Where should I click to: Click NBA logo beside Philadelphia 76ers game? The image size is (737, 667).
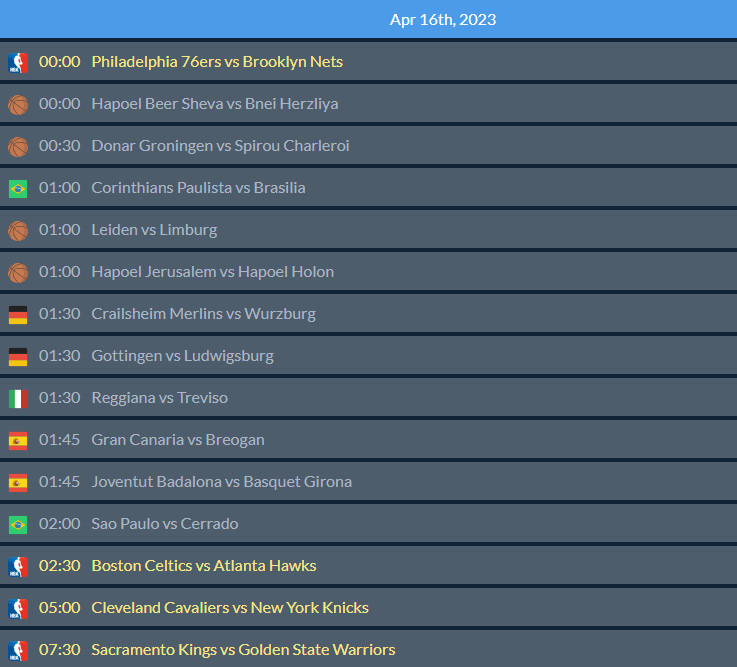pos(18,63)
